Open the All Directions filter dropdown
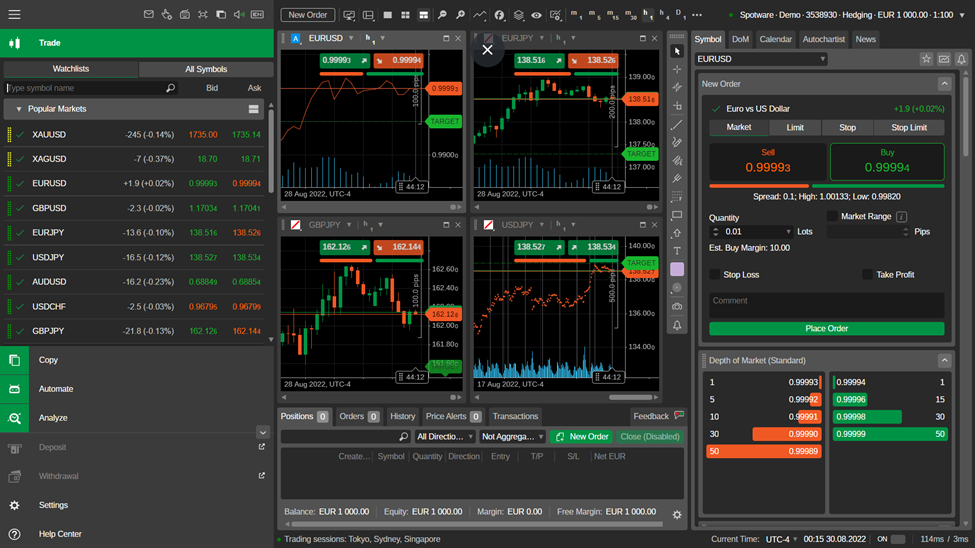 443,437
